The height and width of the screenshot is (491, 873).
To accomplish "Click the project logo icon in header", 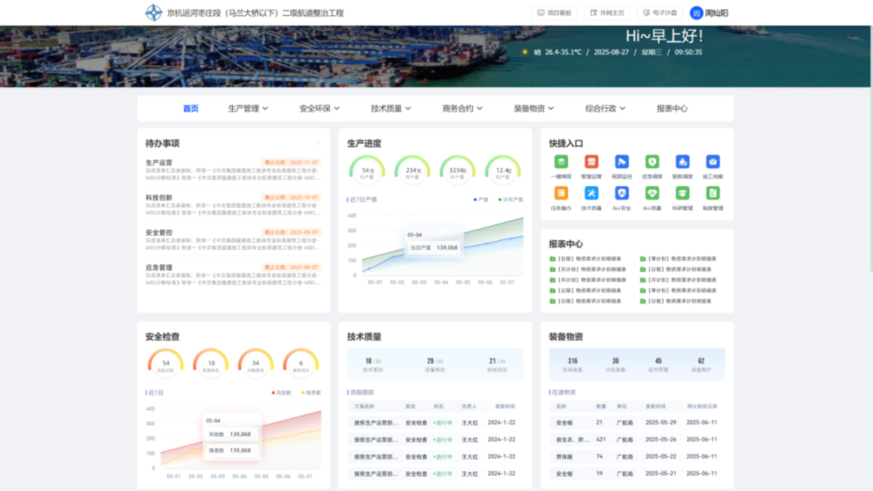I will tap(153, 12).
